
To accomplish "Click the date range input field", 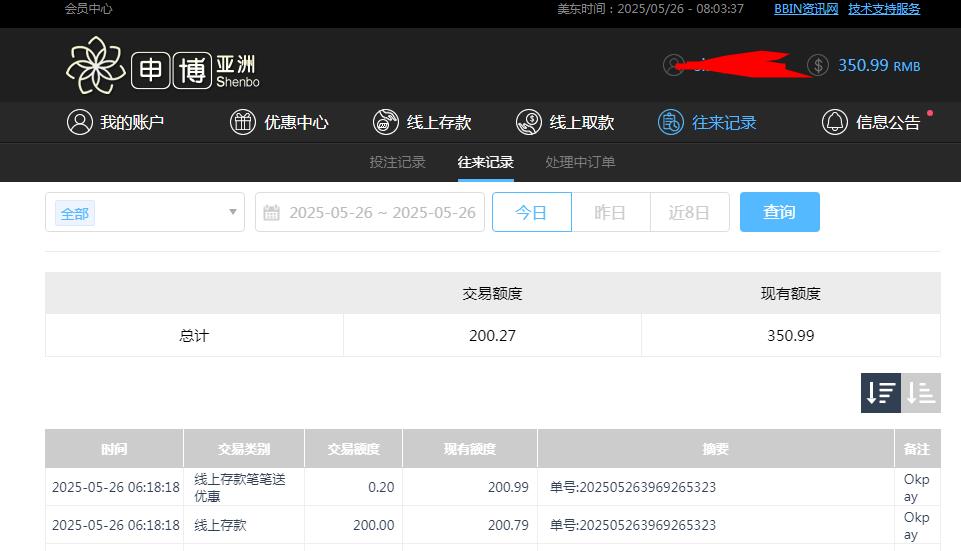I will 370,212.
